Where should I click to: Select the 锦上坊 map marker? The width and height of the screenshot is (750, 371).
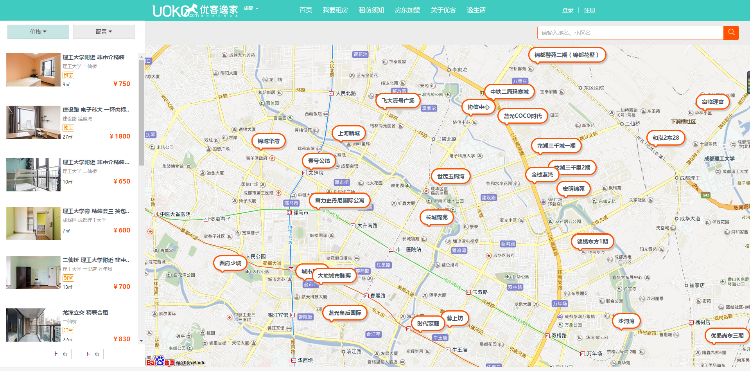click(454, 317)
